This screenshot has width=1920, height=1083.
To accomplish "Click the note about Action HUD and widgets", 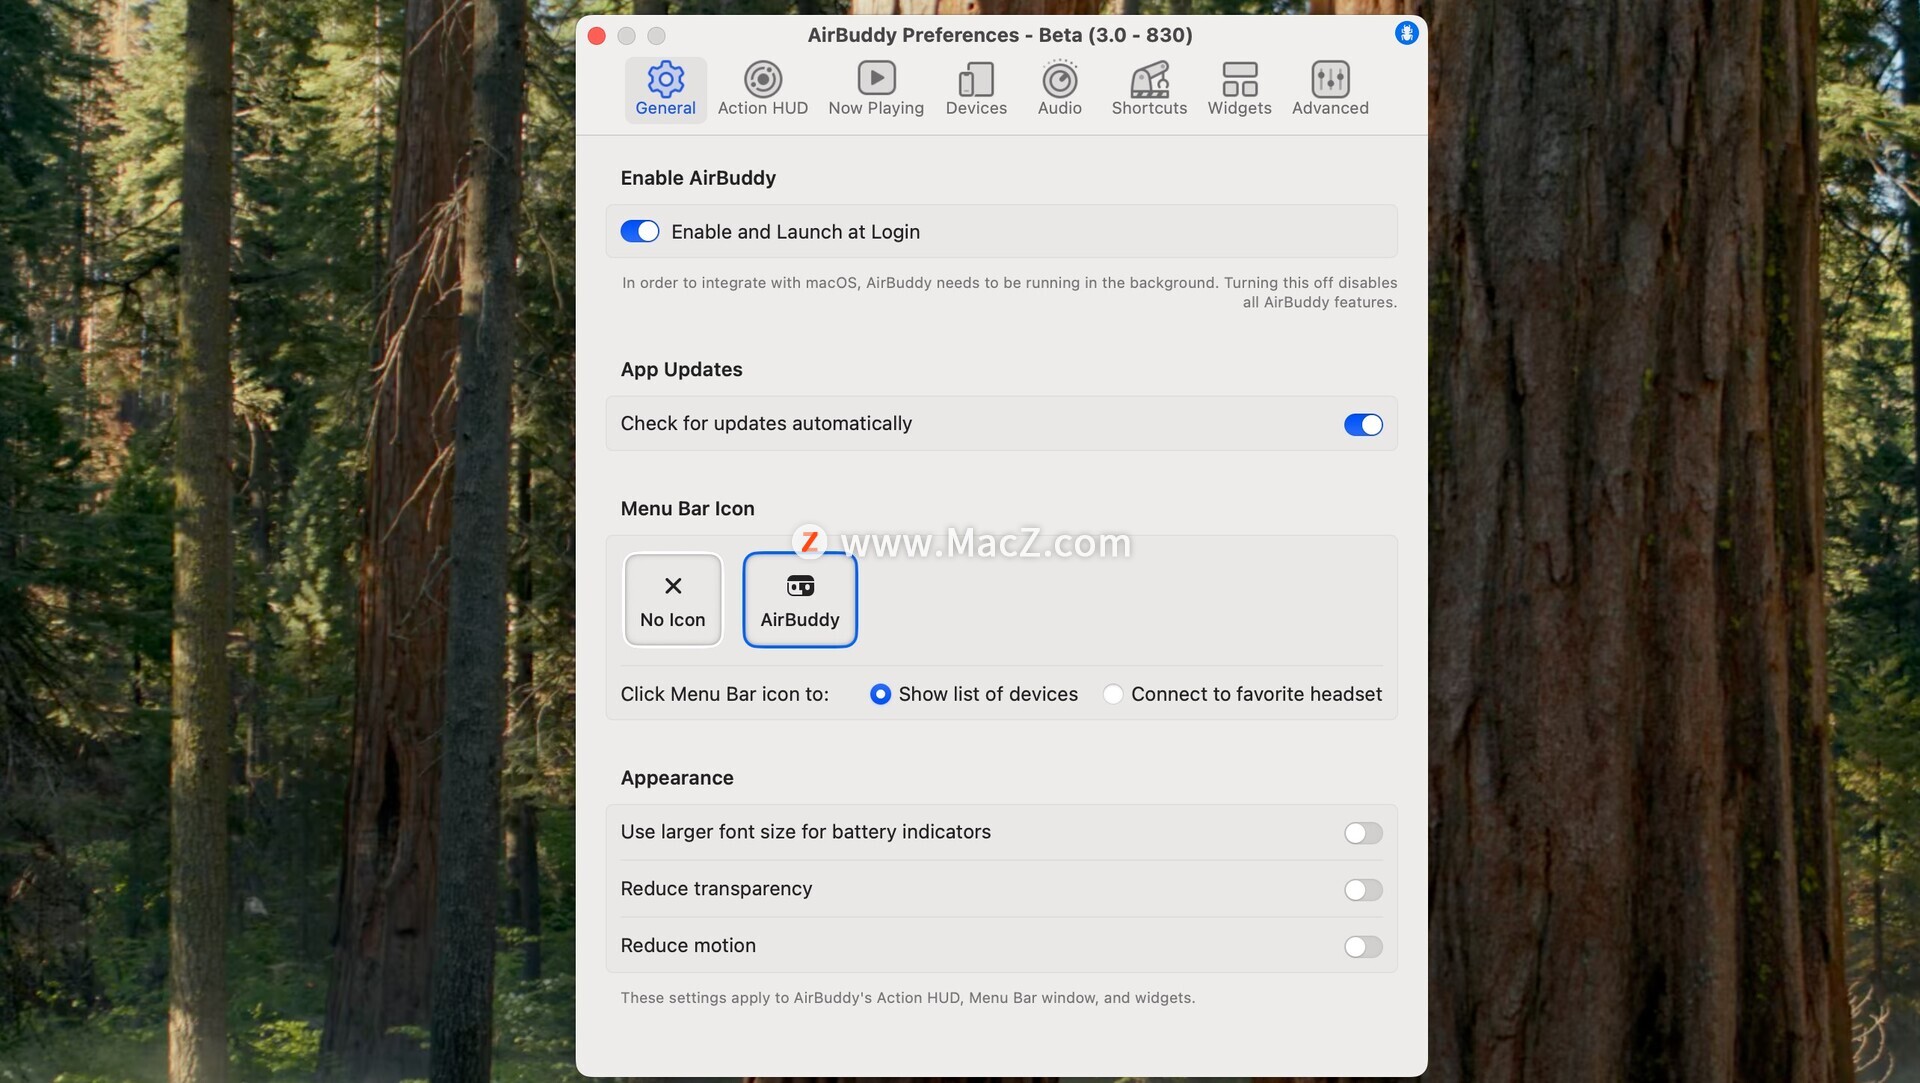I will click(x=908, y=998).
